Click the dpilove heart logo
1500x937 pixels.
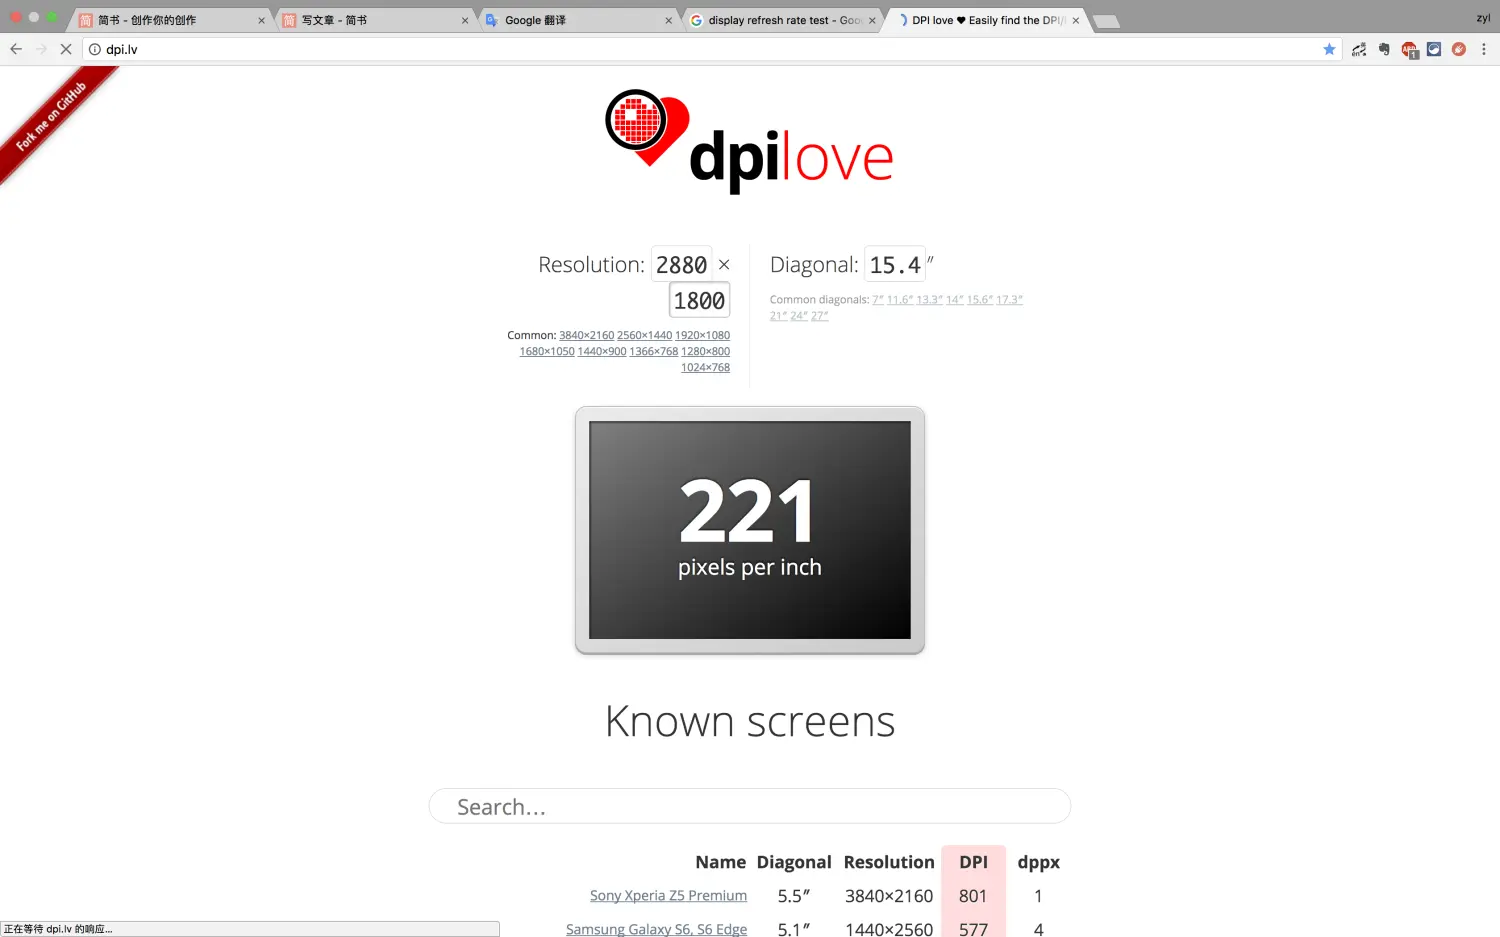750,140
